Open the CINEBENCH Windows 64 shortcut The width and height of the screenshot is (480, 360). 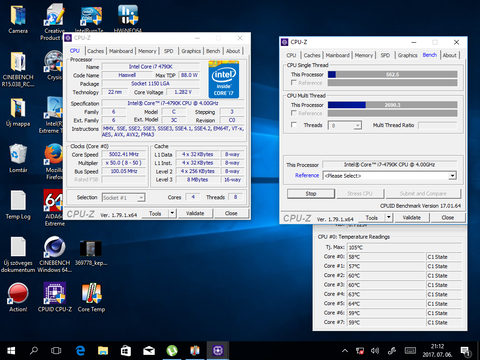point(55,255)
